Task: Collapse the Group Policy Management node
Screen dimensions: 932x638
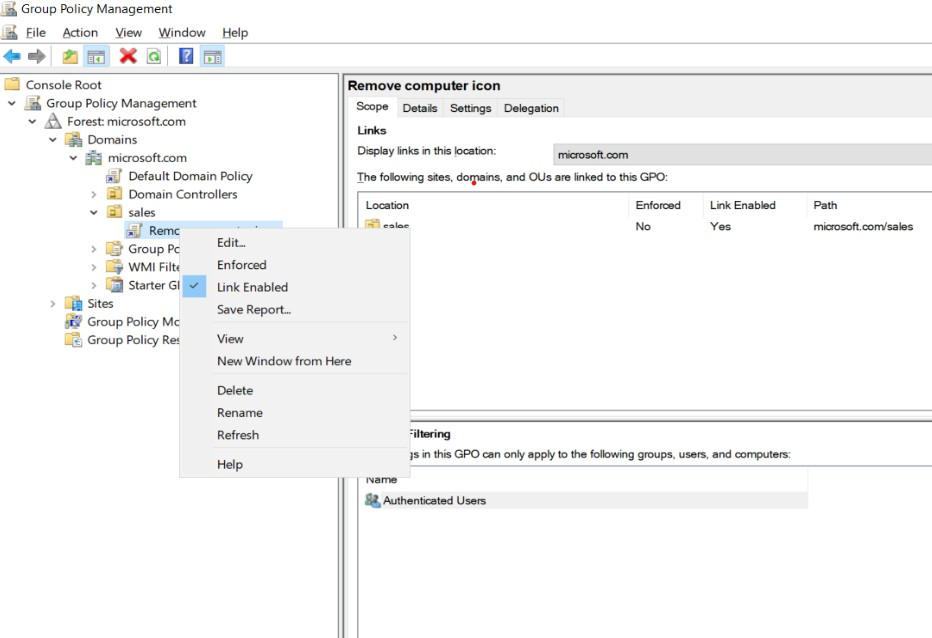Action: [x=12, y=103]
